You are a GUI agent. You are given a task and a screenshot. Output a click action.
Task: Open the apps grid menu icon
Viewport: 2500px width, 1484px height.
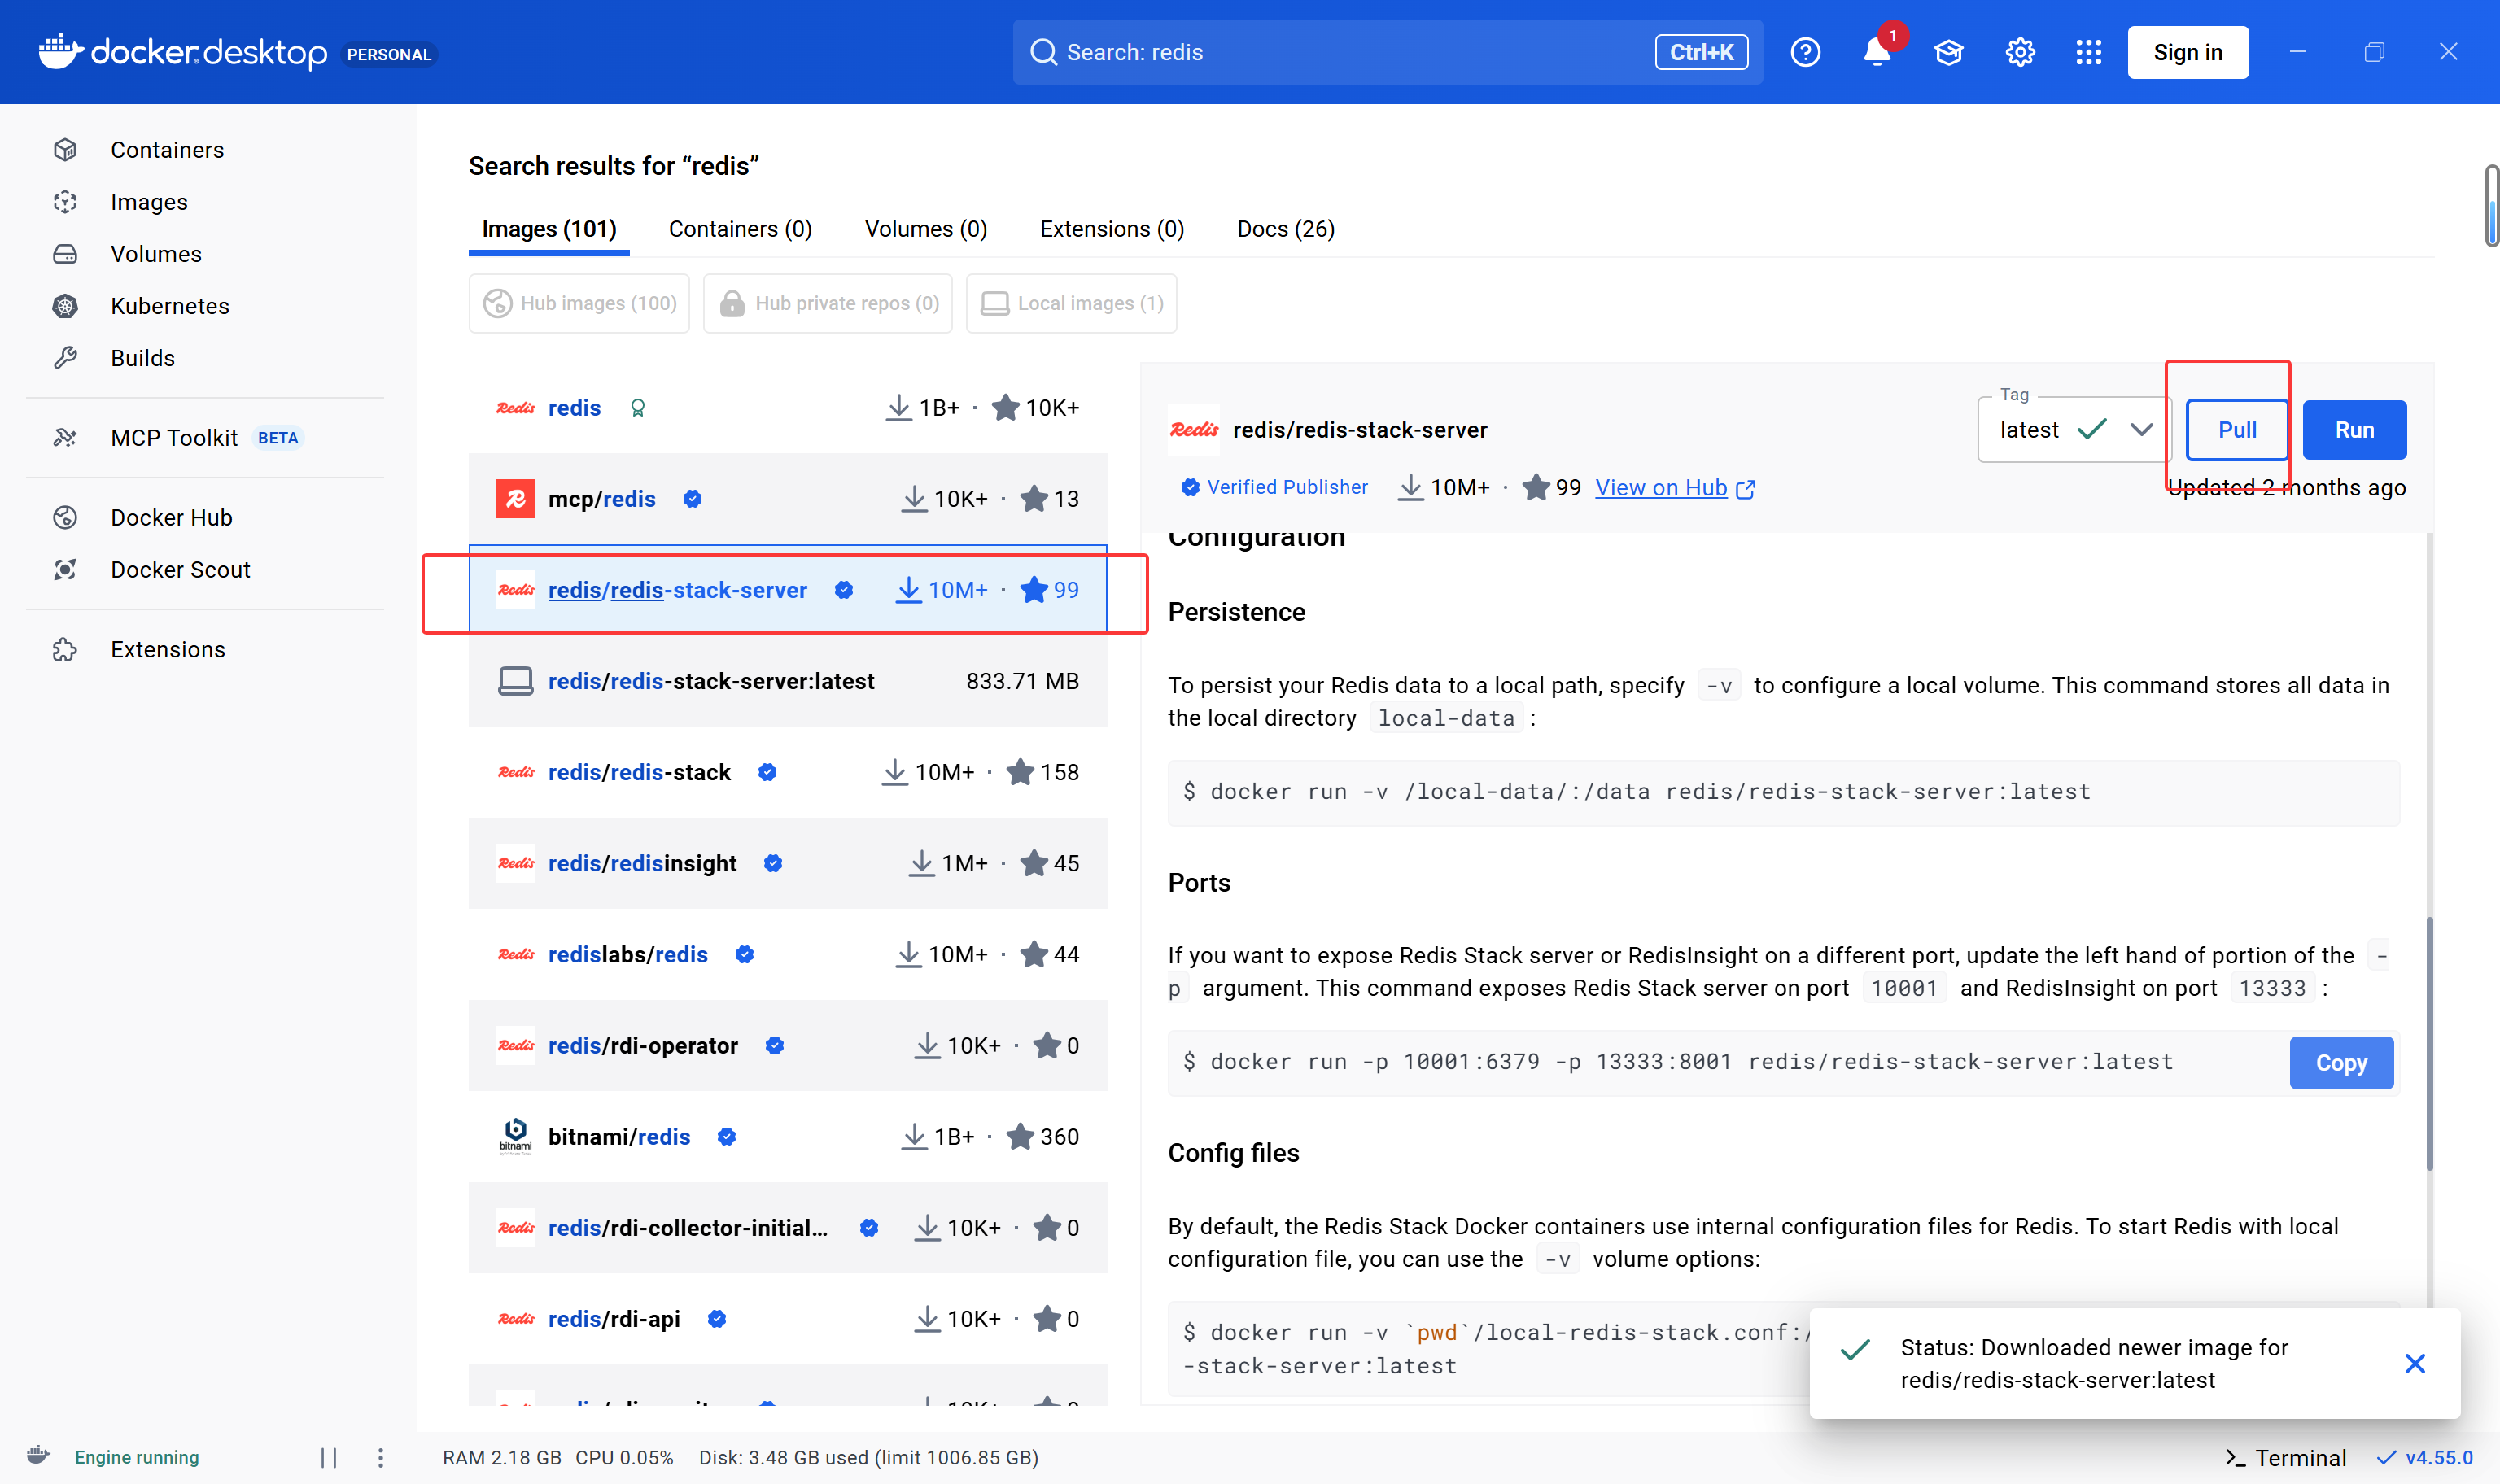(2088, 52)
